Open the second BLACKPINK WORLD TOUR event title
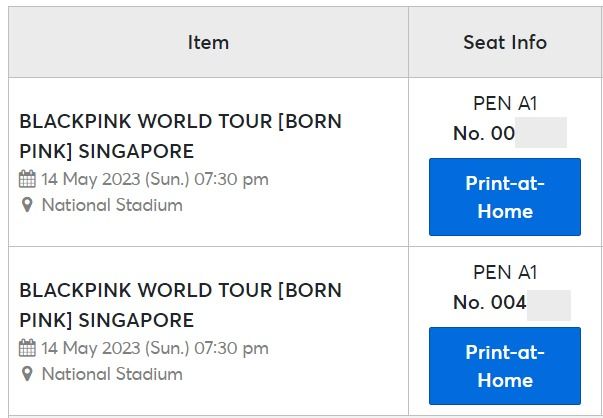This screenshot has width=603, height=418. (x=180, y=305)
